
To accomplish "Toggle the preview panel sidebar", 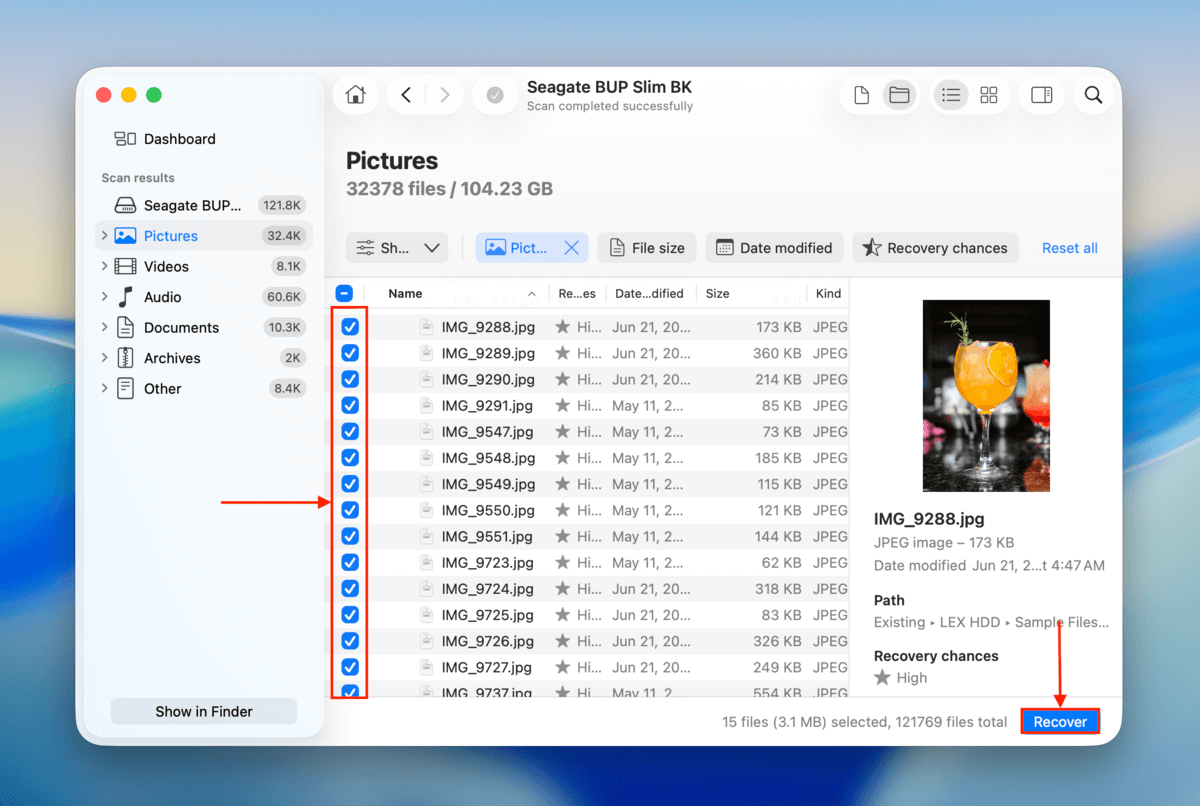I will [1041, 94].
